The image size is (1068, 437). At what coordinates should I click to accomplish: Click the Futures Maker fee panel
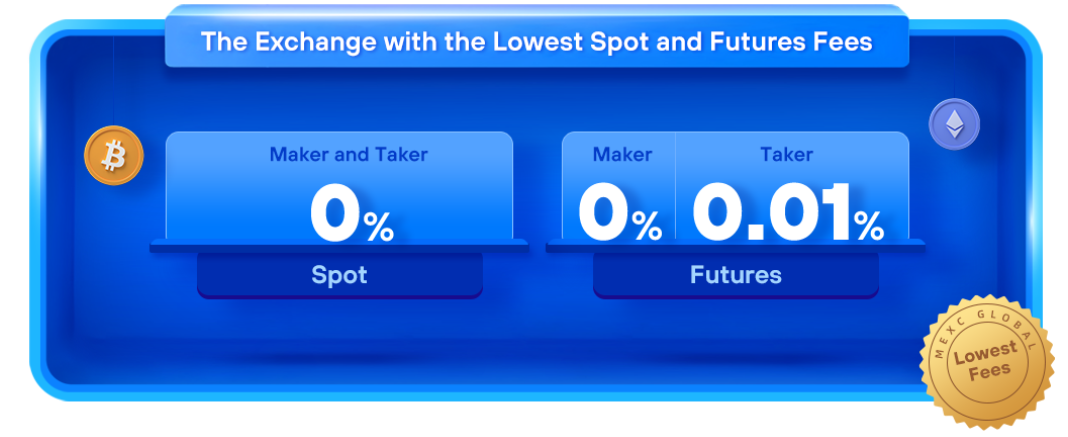[x=618, y=185]
